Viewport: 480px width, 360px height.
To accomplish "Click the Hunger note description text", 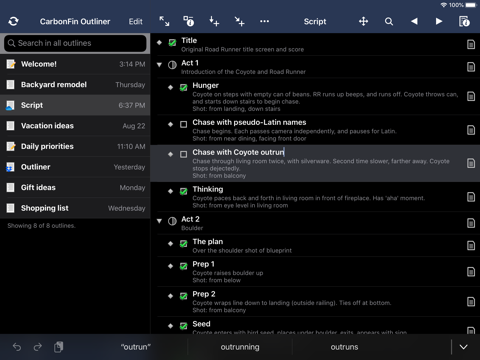I will pos(325,101).
